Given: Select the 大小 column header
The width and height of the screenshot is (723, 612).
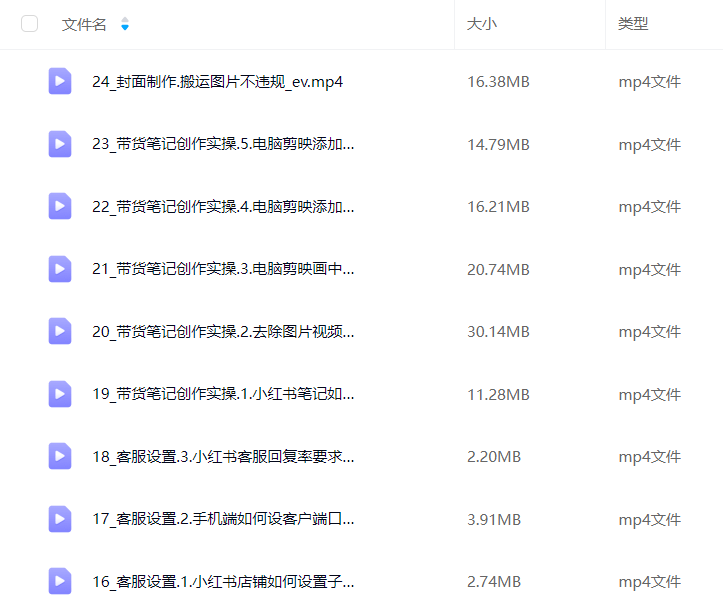Looking at the screenshot, I should 481,24.
